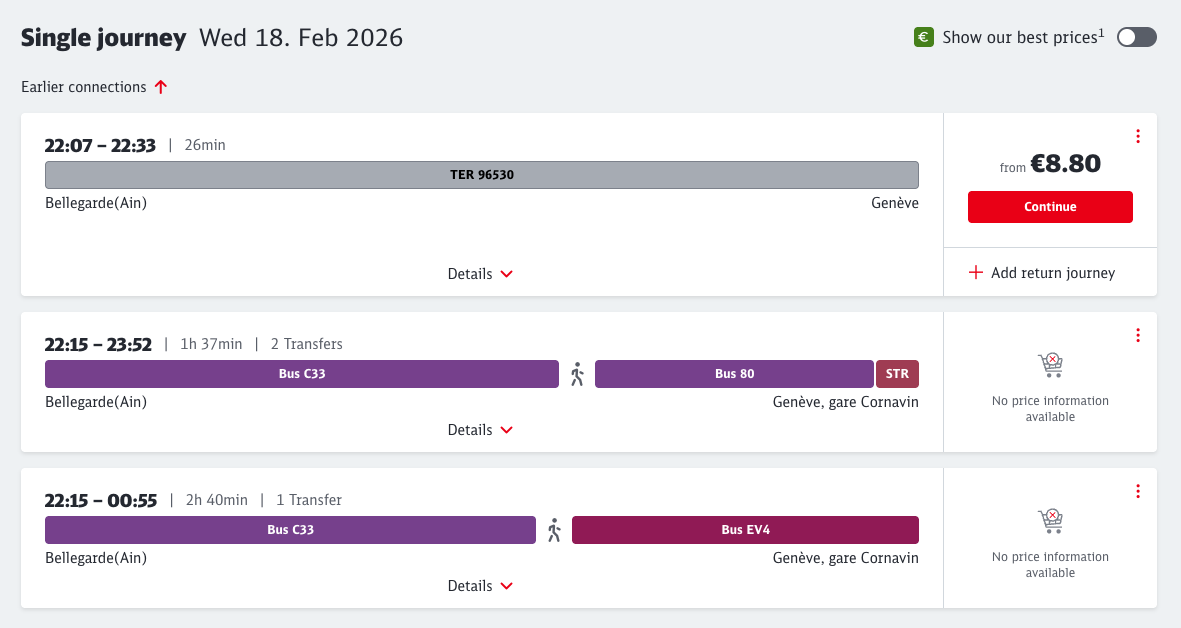Expand Details for the TER 96530 journey

pos(480,274)
